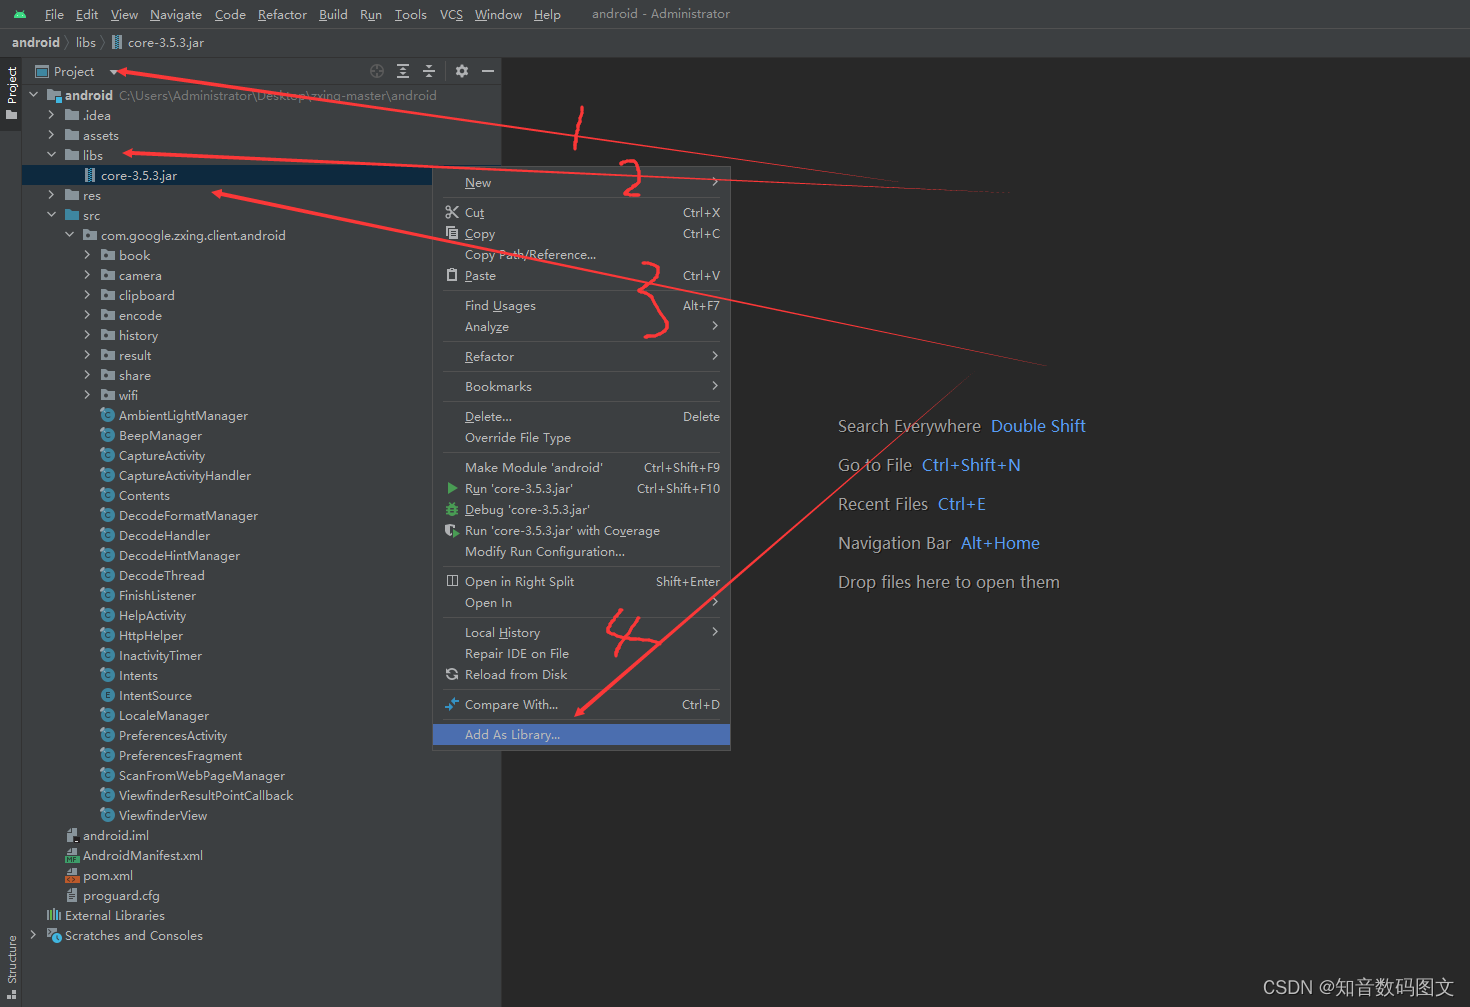Image resolution: width=1470 pixels, height=1007 pixels.
Task: Click the Expand All icon in Project panel
Action: click(403, 71)
